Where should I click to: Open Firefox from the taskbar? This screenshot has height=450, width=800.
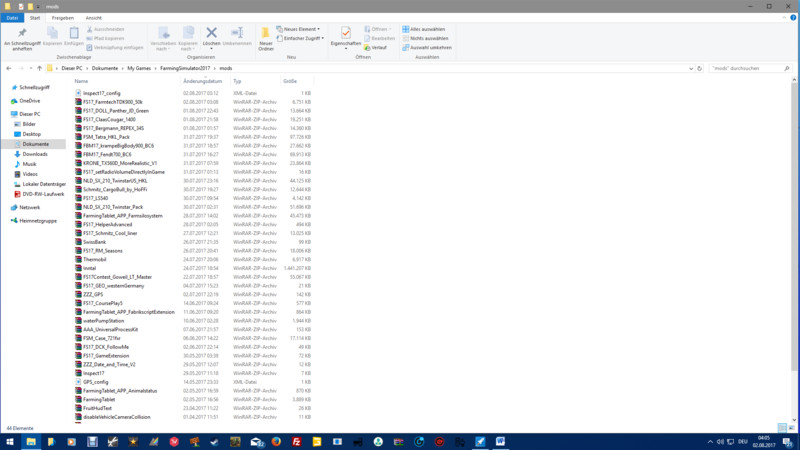[276, 441]
